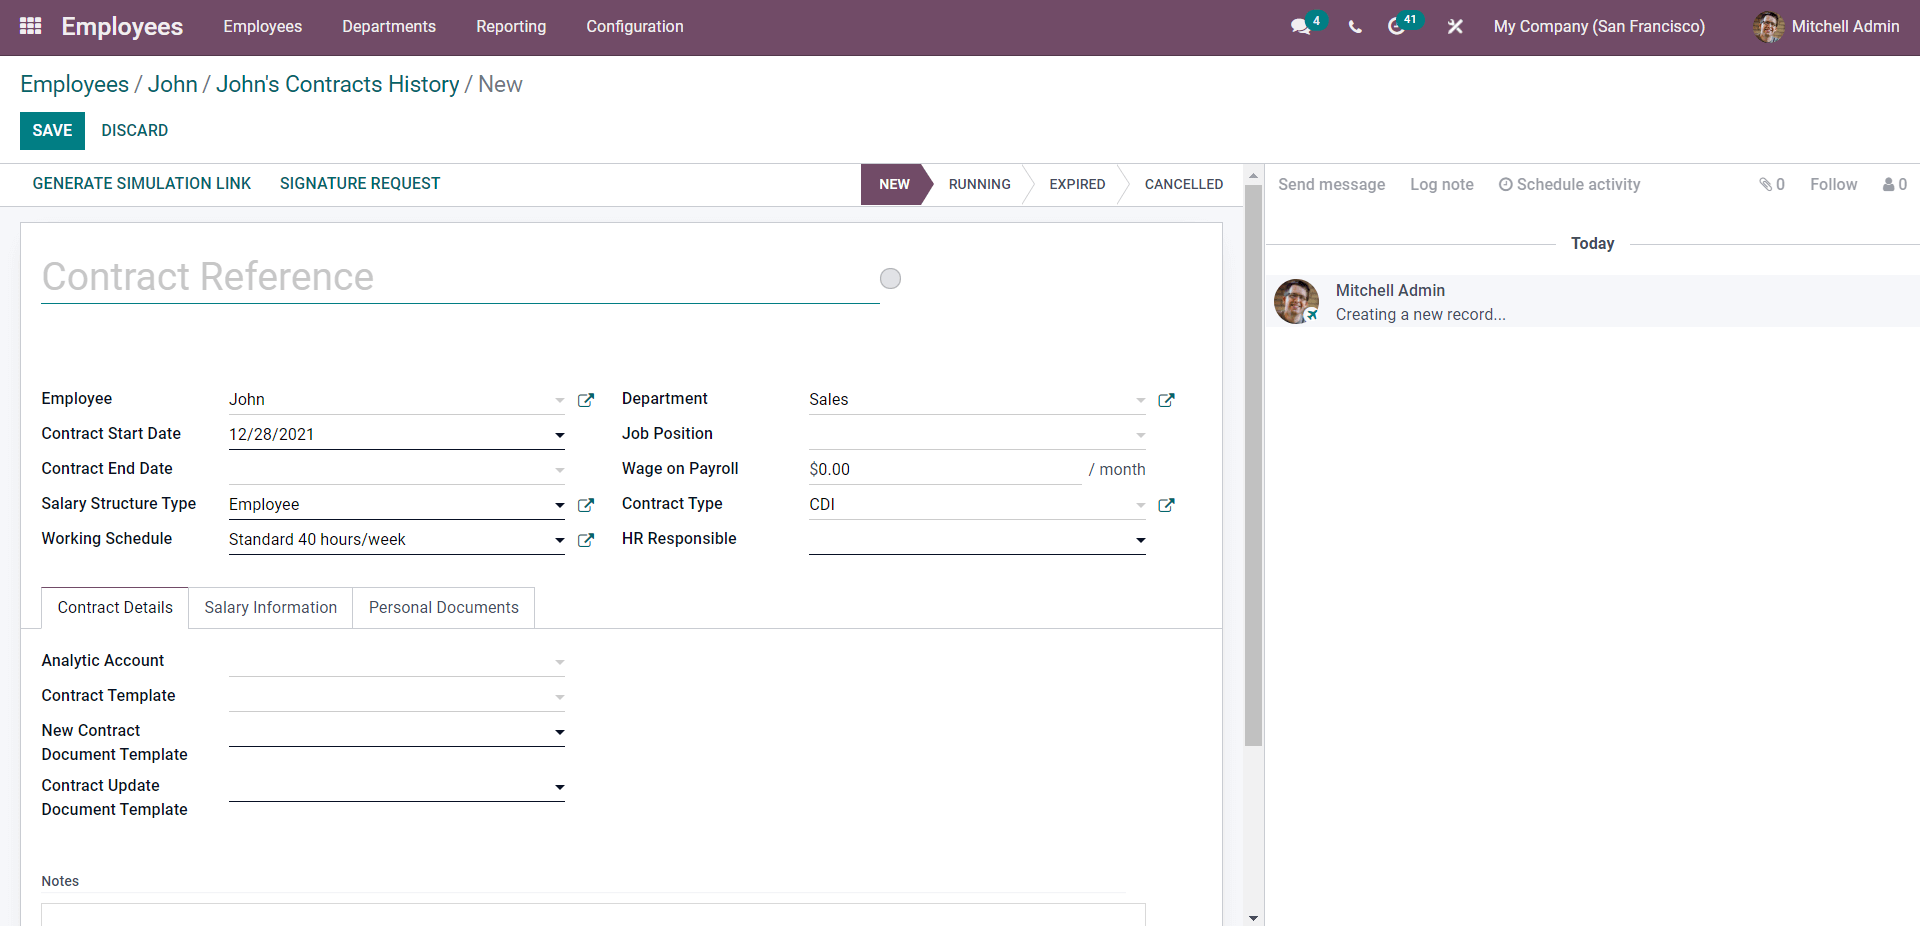Click Mitchell Admin's avatar in the top bar
Image resolution: width=1920 pixels, height=926 pixels.
tap(1768, 27)
